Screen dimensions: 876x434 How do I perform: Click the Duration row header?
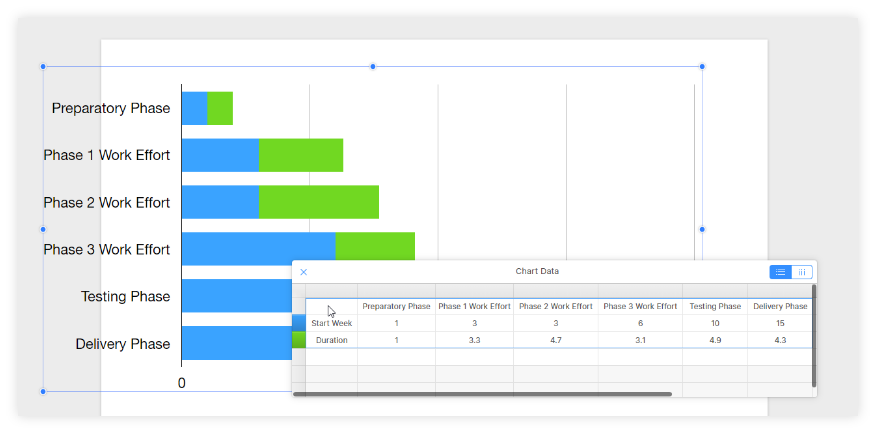pyautogui.click(x=331, y=340)
